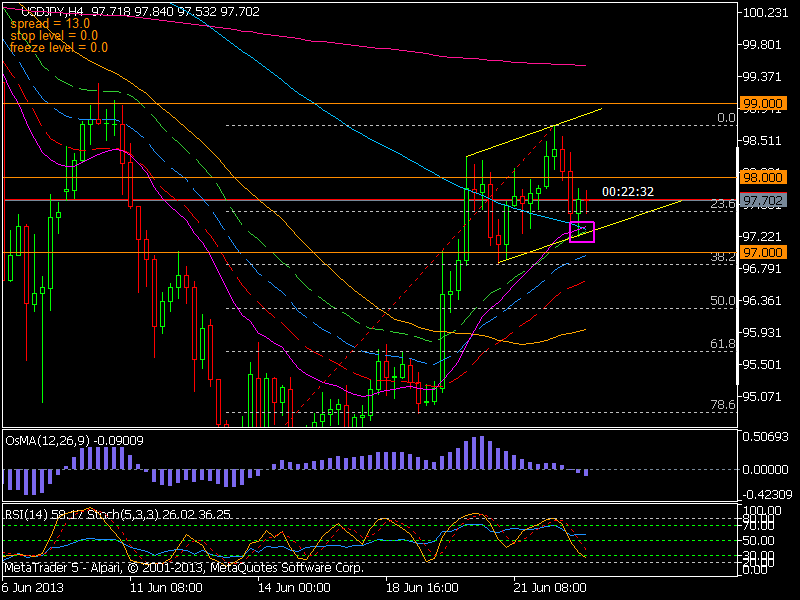Click the freeze level = 0.0 label
The width and height of the screenshot is (800, 600).
53,46
